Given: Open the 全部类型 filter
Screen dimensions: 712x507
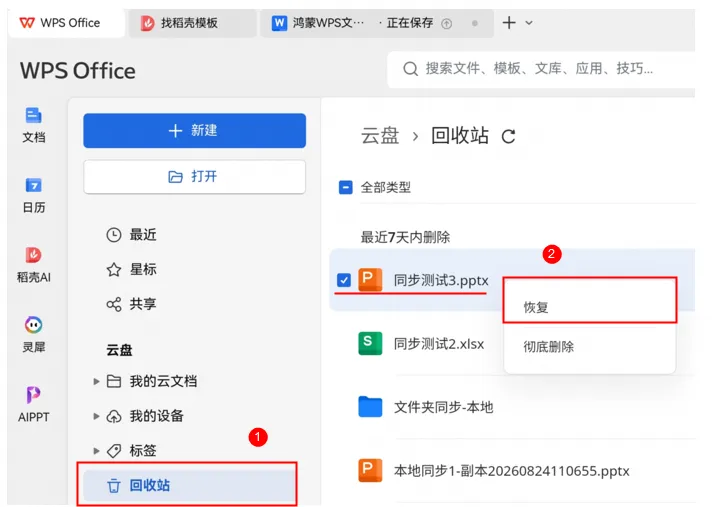Looking at the screenshot, I should coord(386,187).
